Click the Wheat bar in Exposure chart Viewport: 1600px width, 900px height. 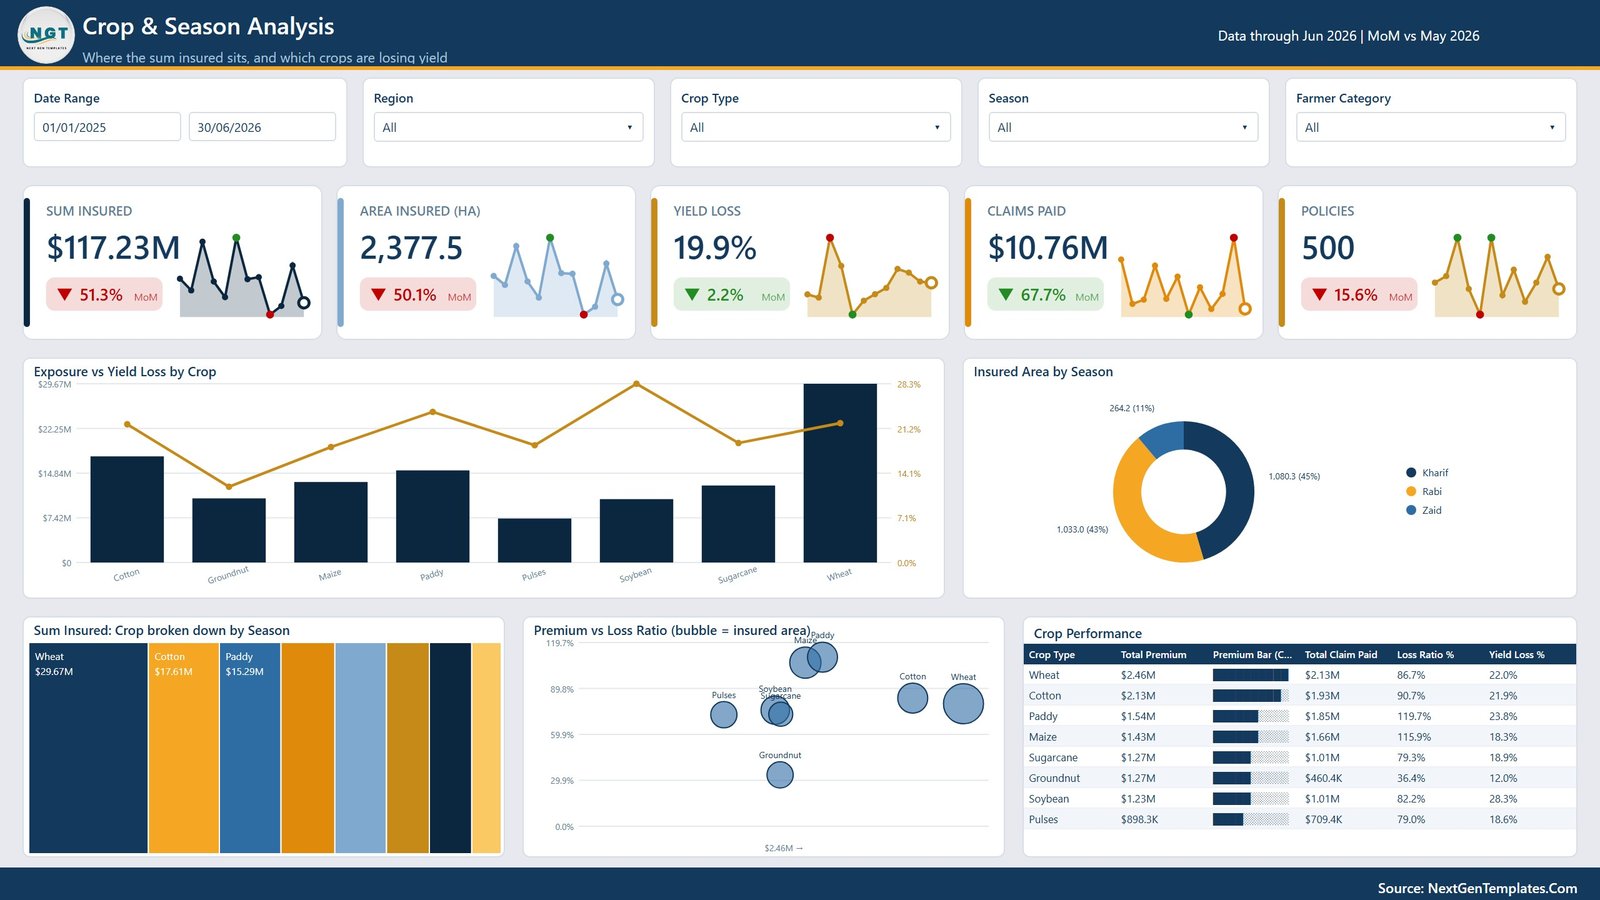(x=840, y=473)
